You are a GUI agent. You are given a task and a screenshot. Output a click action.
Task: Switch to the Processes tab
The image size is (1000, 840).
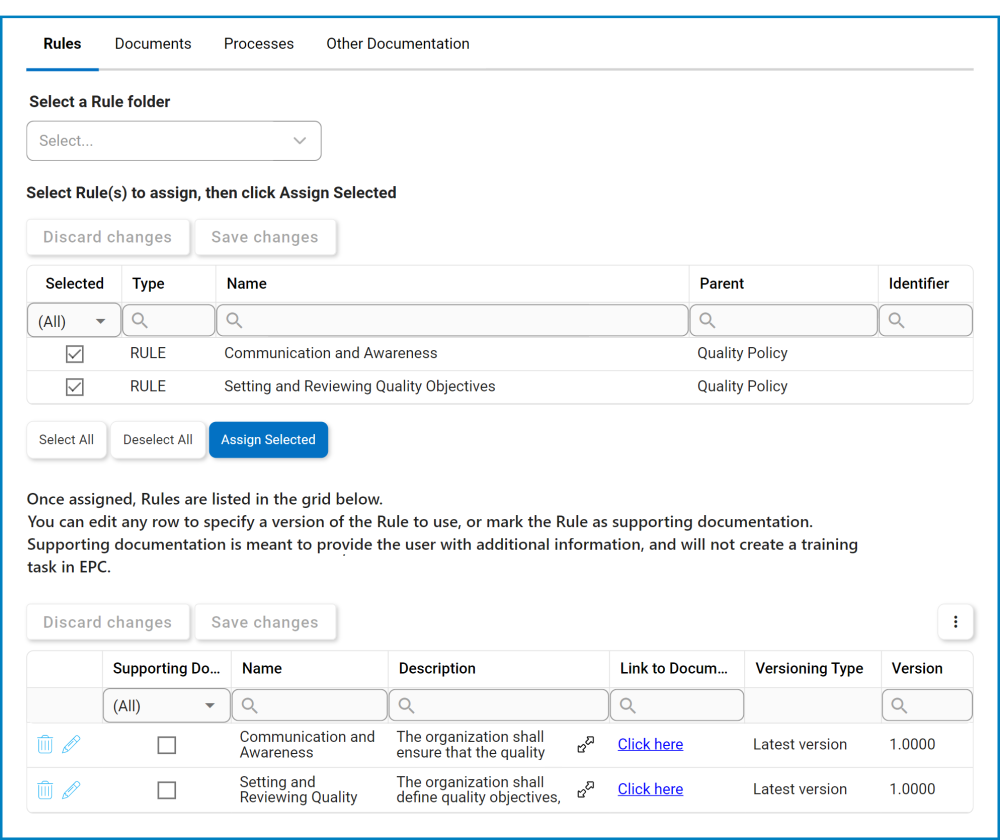(x=258, y=43)
